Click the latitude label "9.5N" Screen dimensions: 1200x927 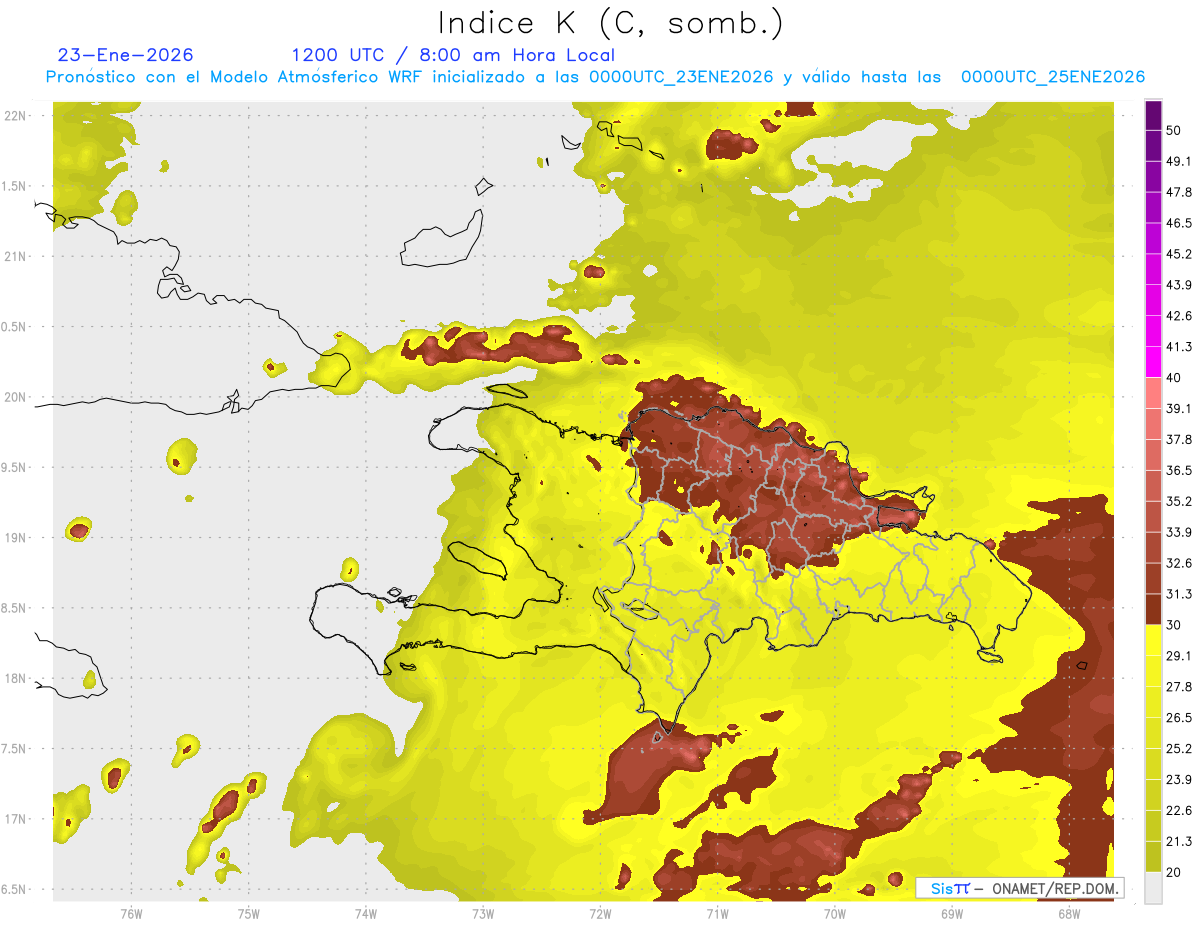point(15,467)
